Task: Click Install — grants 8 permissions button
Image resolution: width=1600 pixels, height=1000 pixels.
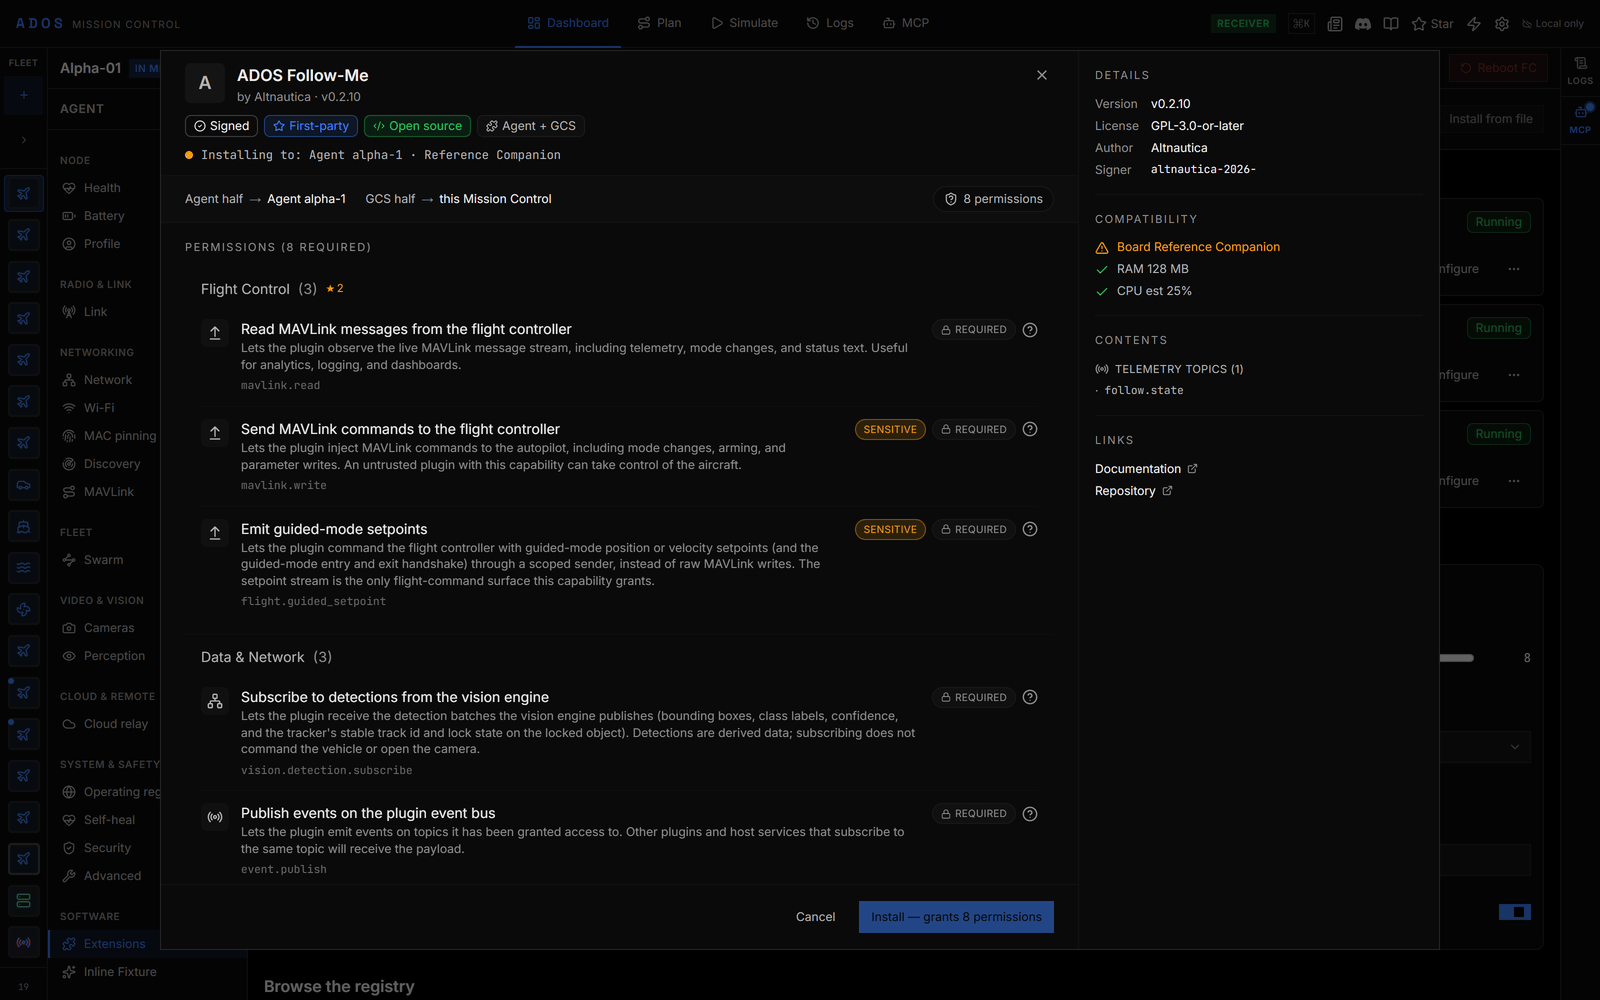Action: click(956, 917)
